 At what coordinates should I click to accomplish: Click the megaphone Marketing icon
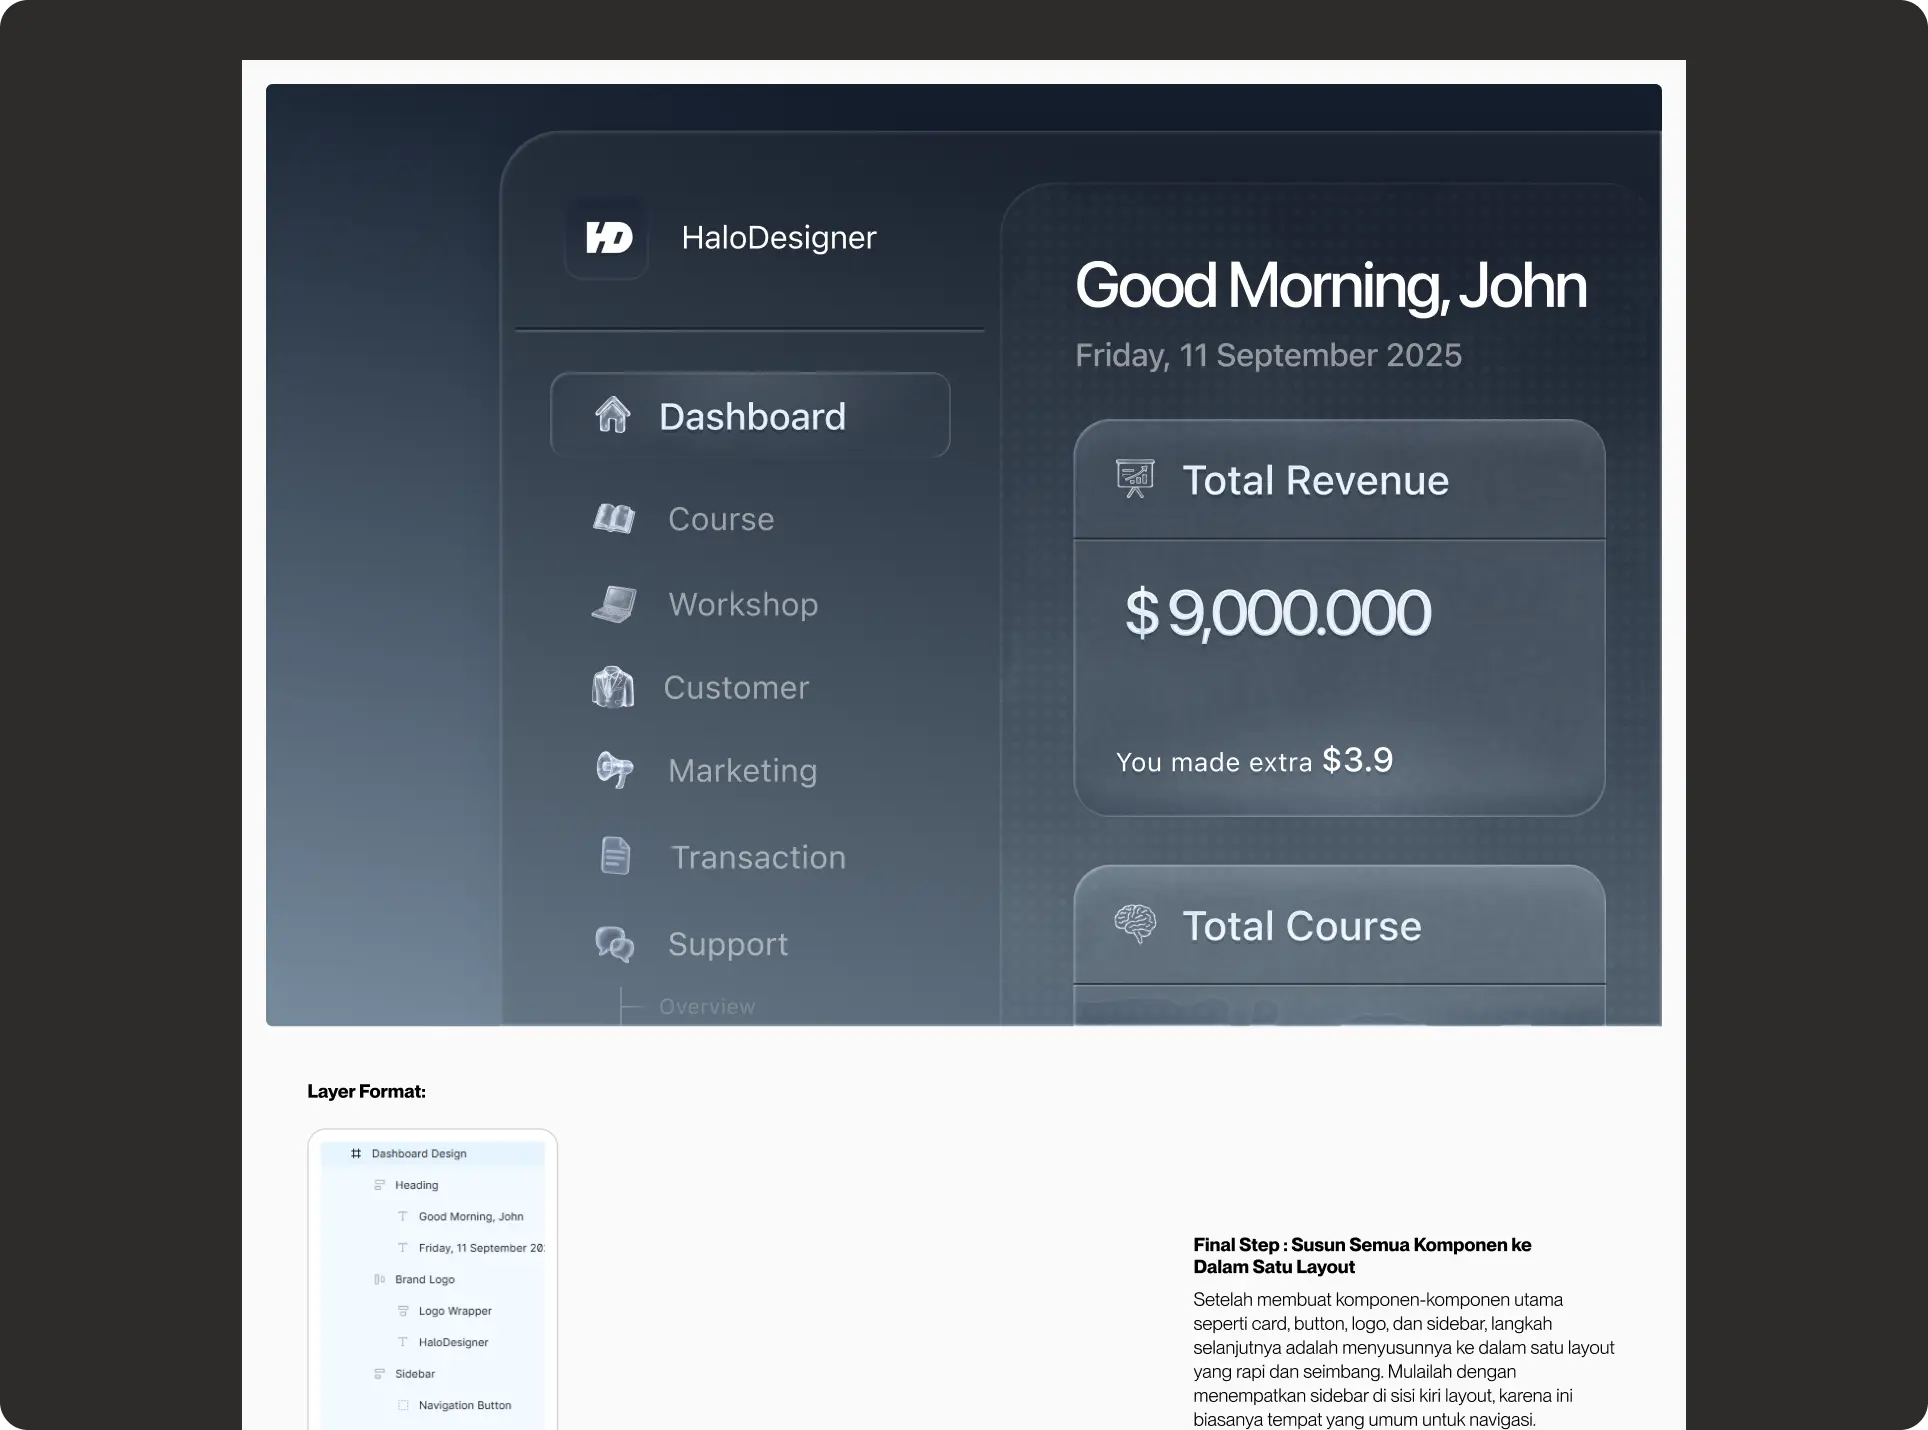pos(615,770)
